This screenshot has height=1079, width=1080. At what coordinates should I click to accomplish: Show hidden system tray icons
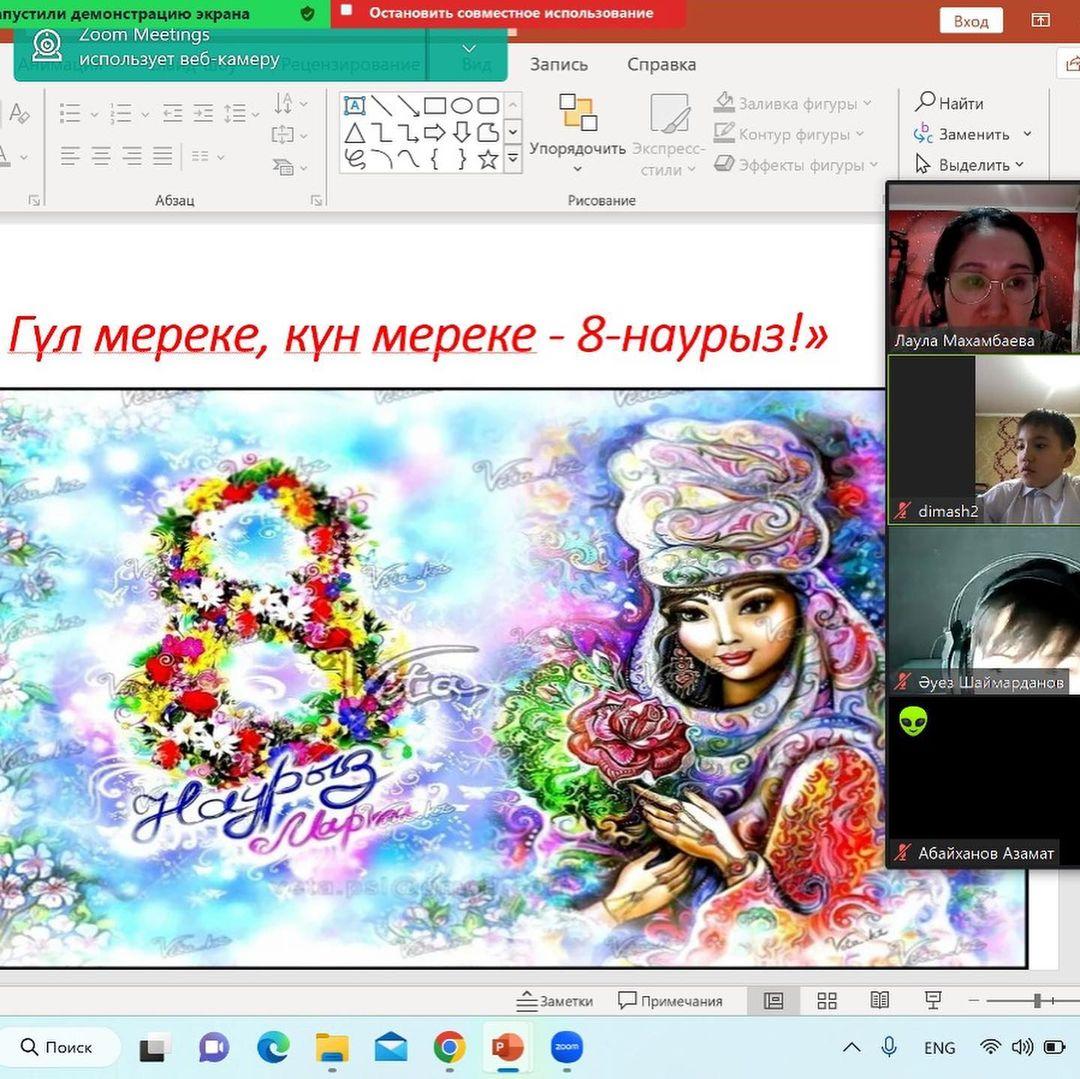851,1047
